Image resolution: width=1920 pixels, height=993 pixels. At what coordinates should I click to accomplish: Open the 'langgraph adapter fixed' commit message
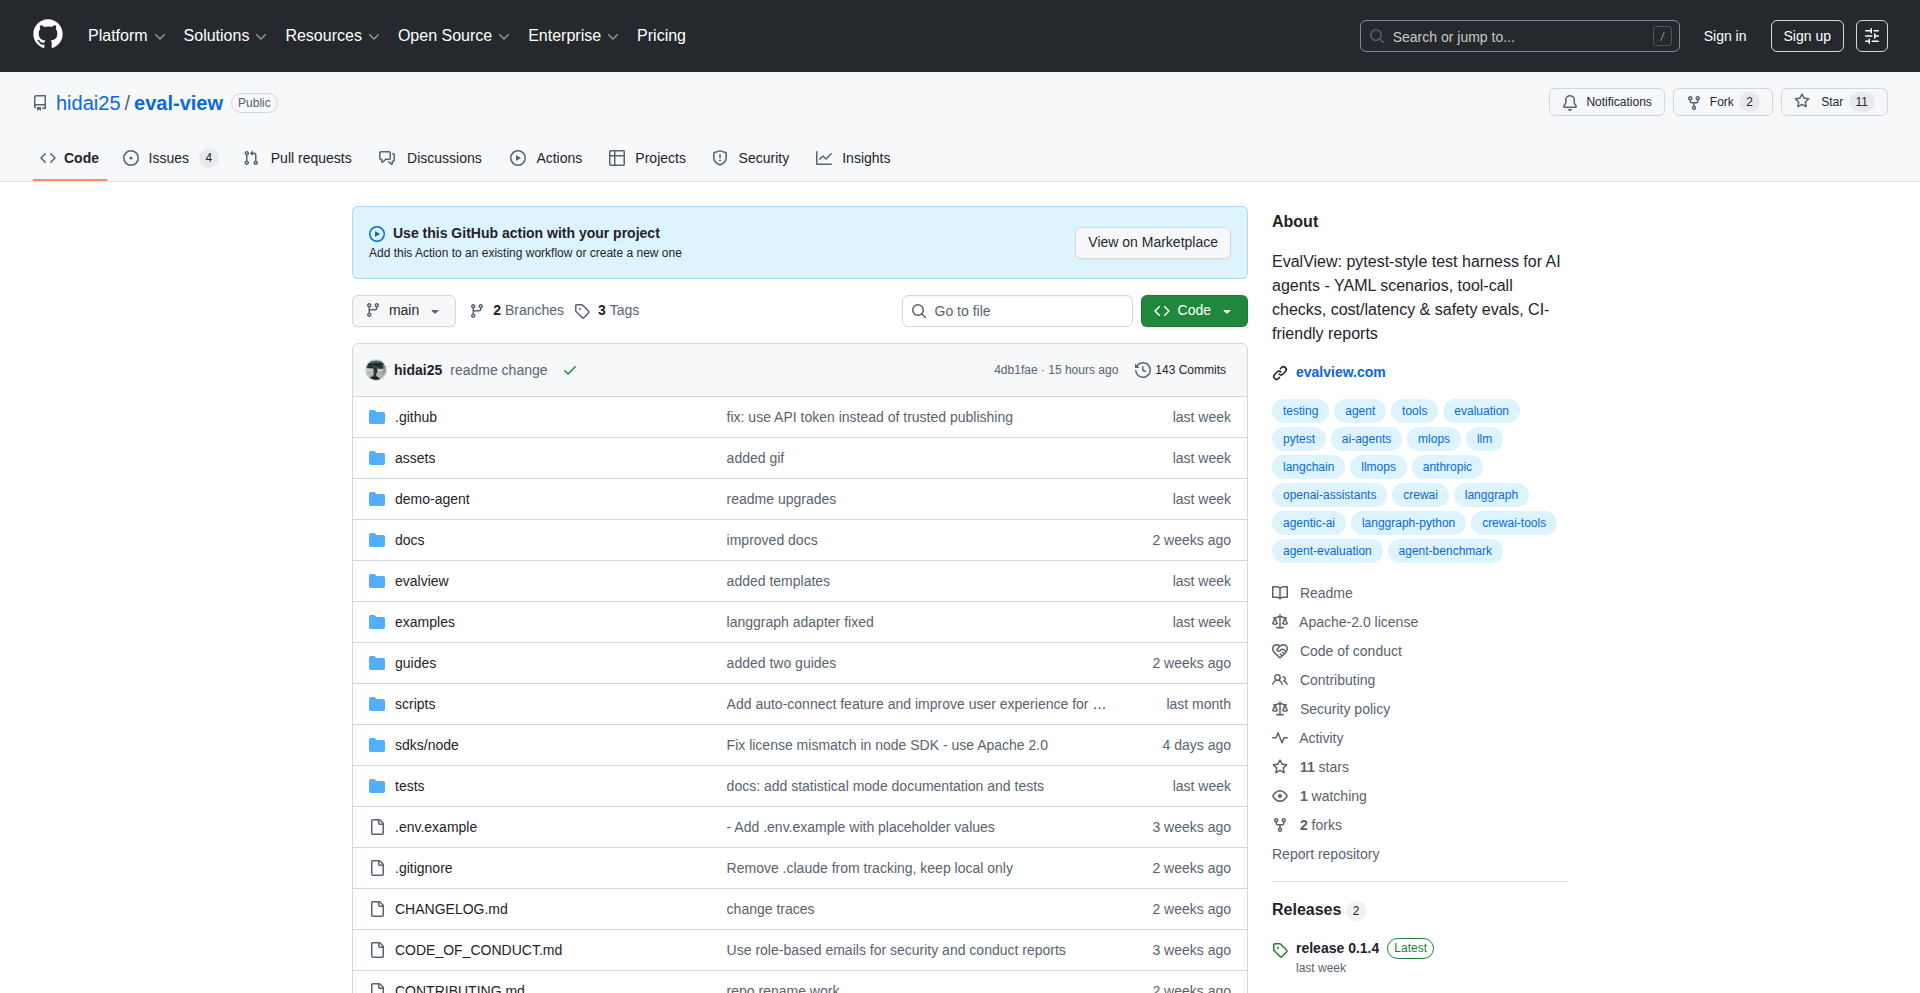pos(800,622)
